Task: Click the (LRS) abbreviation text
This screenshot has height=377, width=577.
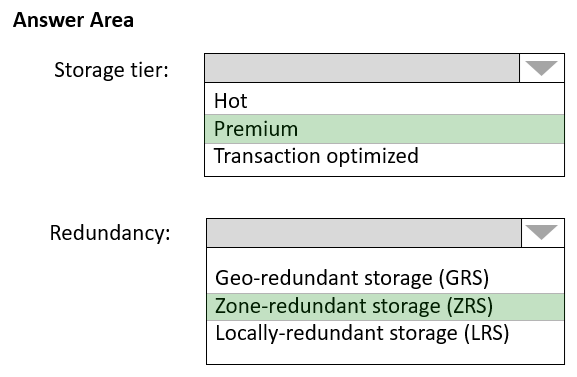Action: pos(486,334)
